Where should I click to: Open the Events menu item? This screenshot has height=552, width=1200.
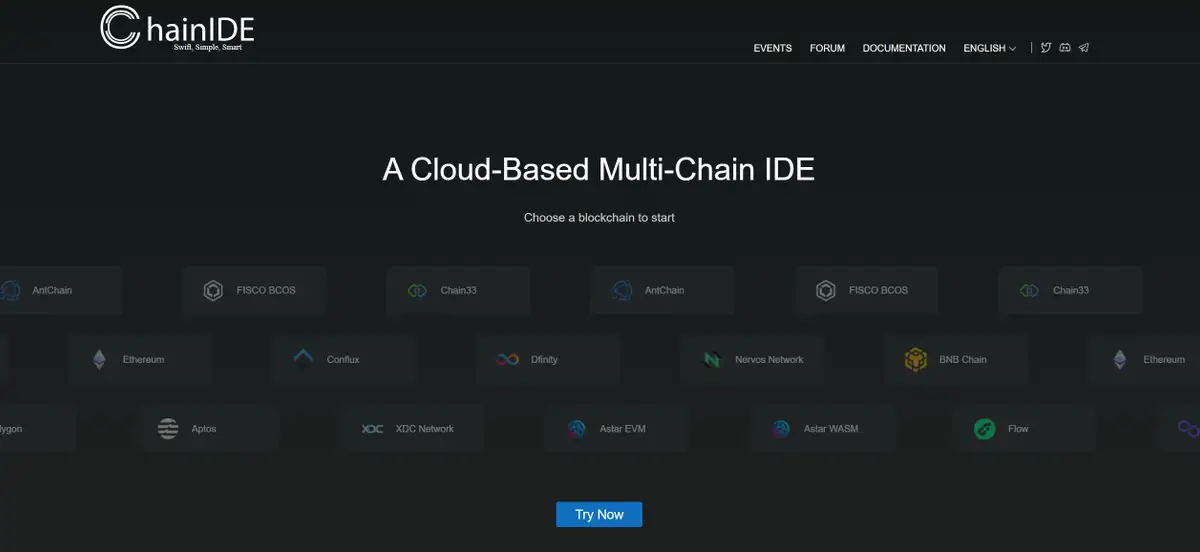pyautogui.click(x=772, y=48)
